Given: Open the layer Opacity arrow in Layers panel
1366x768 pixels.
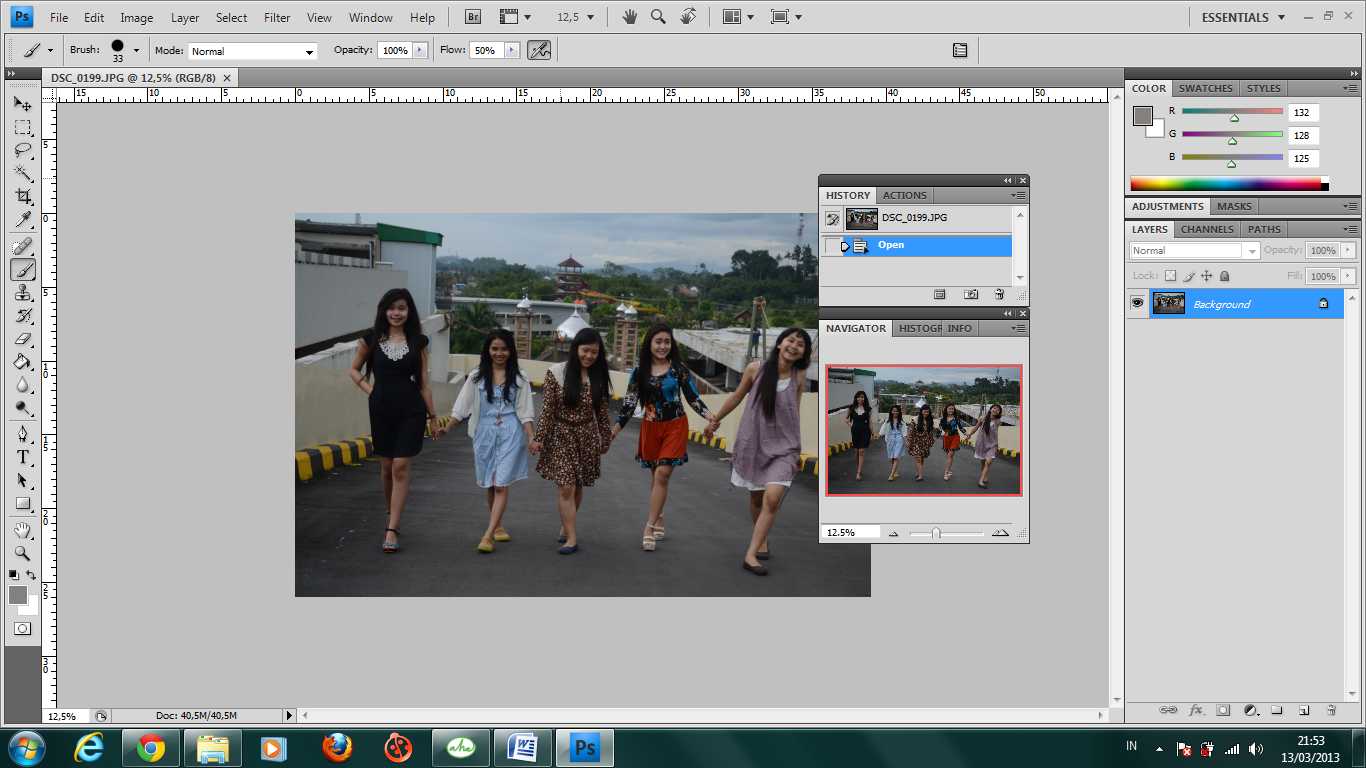Looking at the screenshot, I should coord(1348,251).
